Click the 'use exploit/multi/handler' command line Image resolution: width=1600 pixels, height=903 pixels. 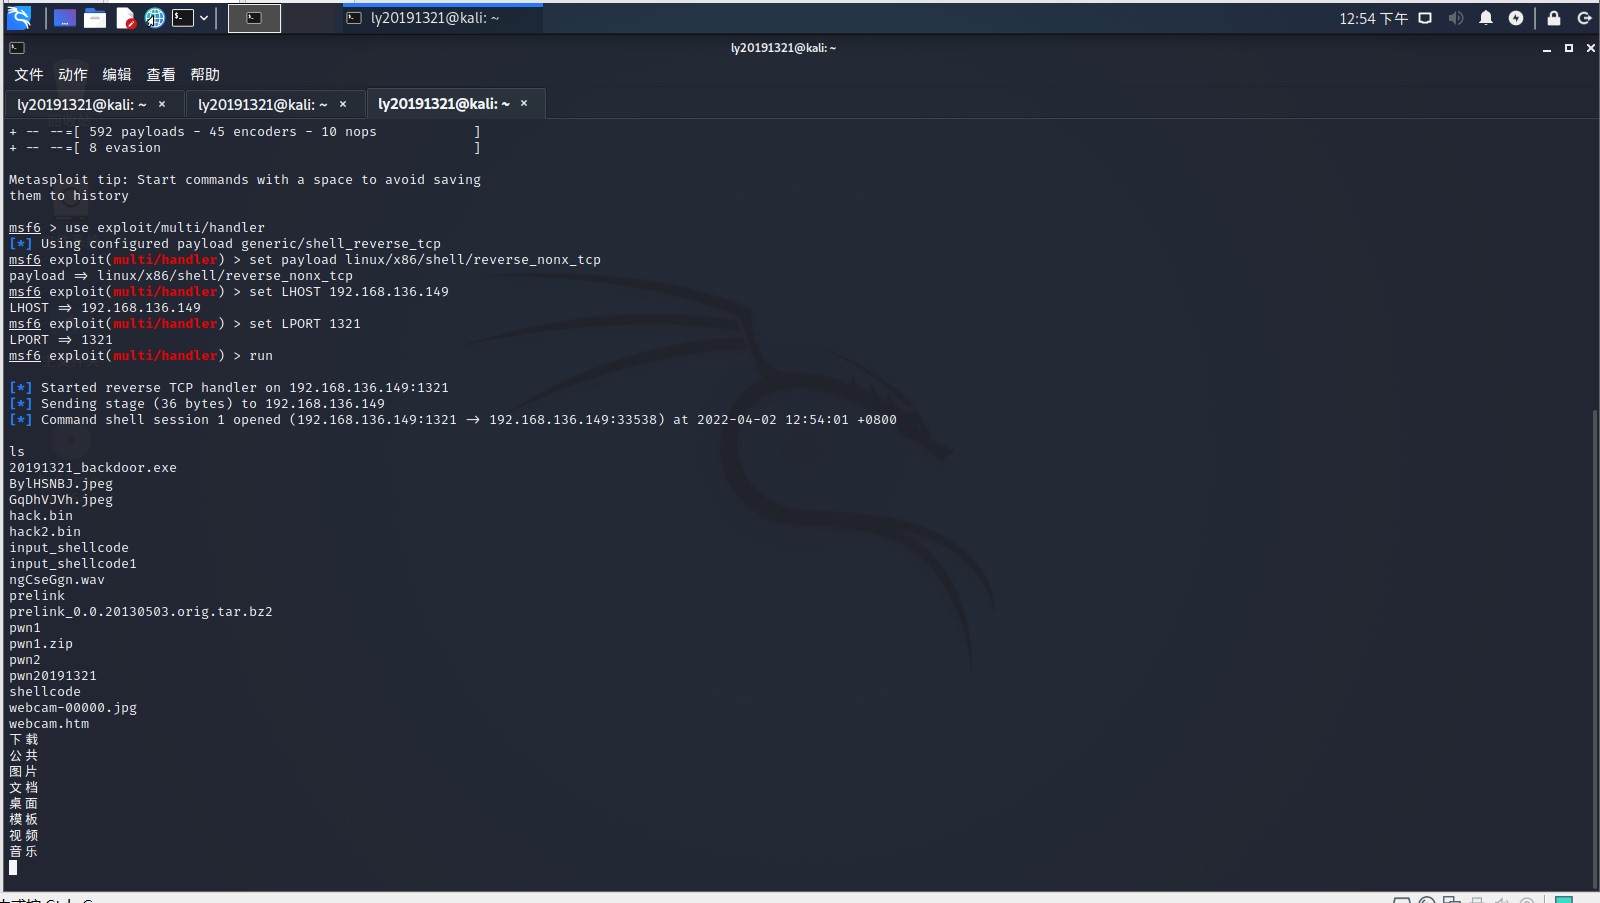pyautogui.click(x=165, y=228)
